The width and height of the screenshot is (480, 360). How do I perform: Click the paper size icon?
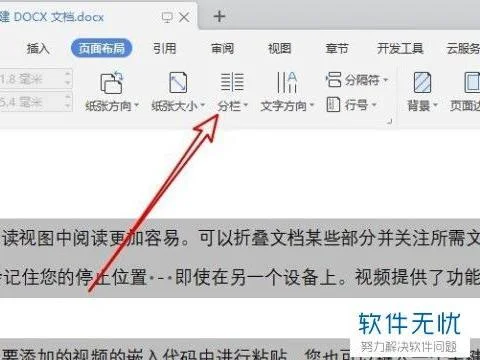178,82
